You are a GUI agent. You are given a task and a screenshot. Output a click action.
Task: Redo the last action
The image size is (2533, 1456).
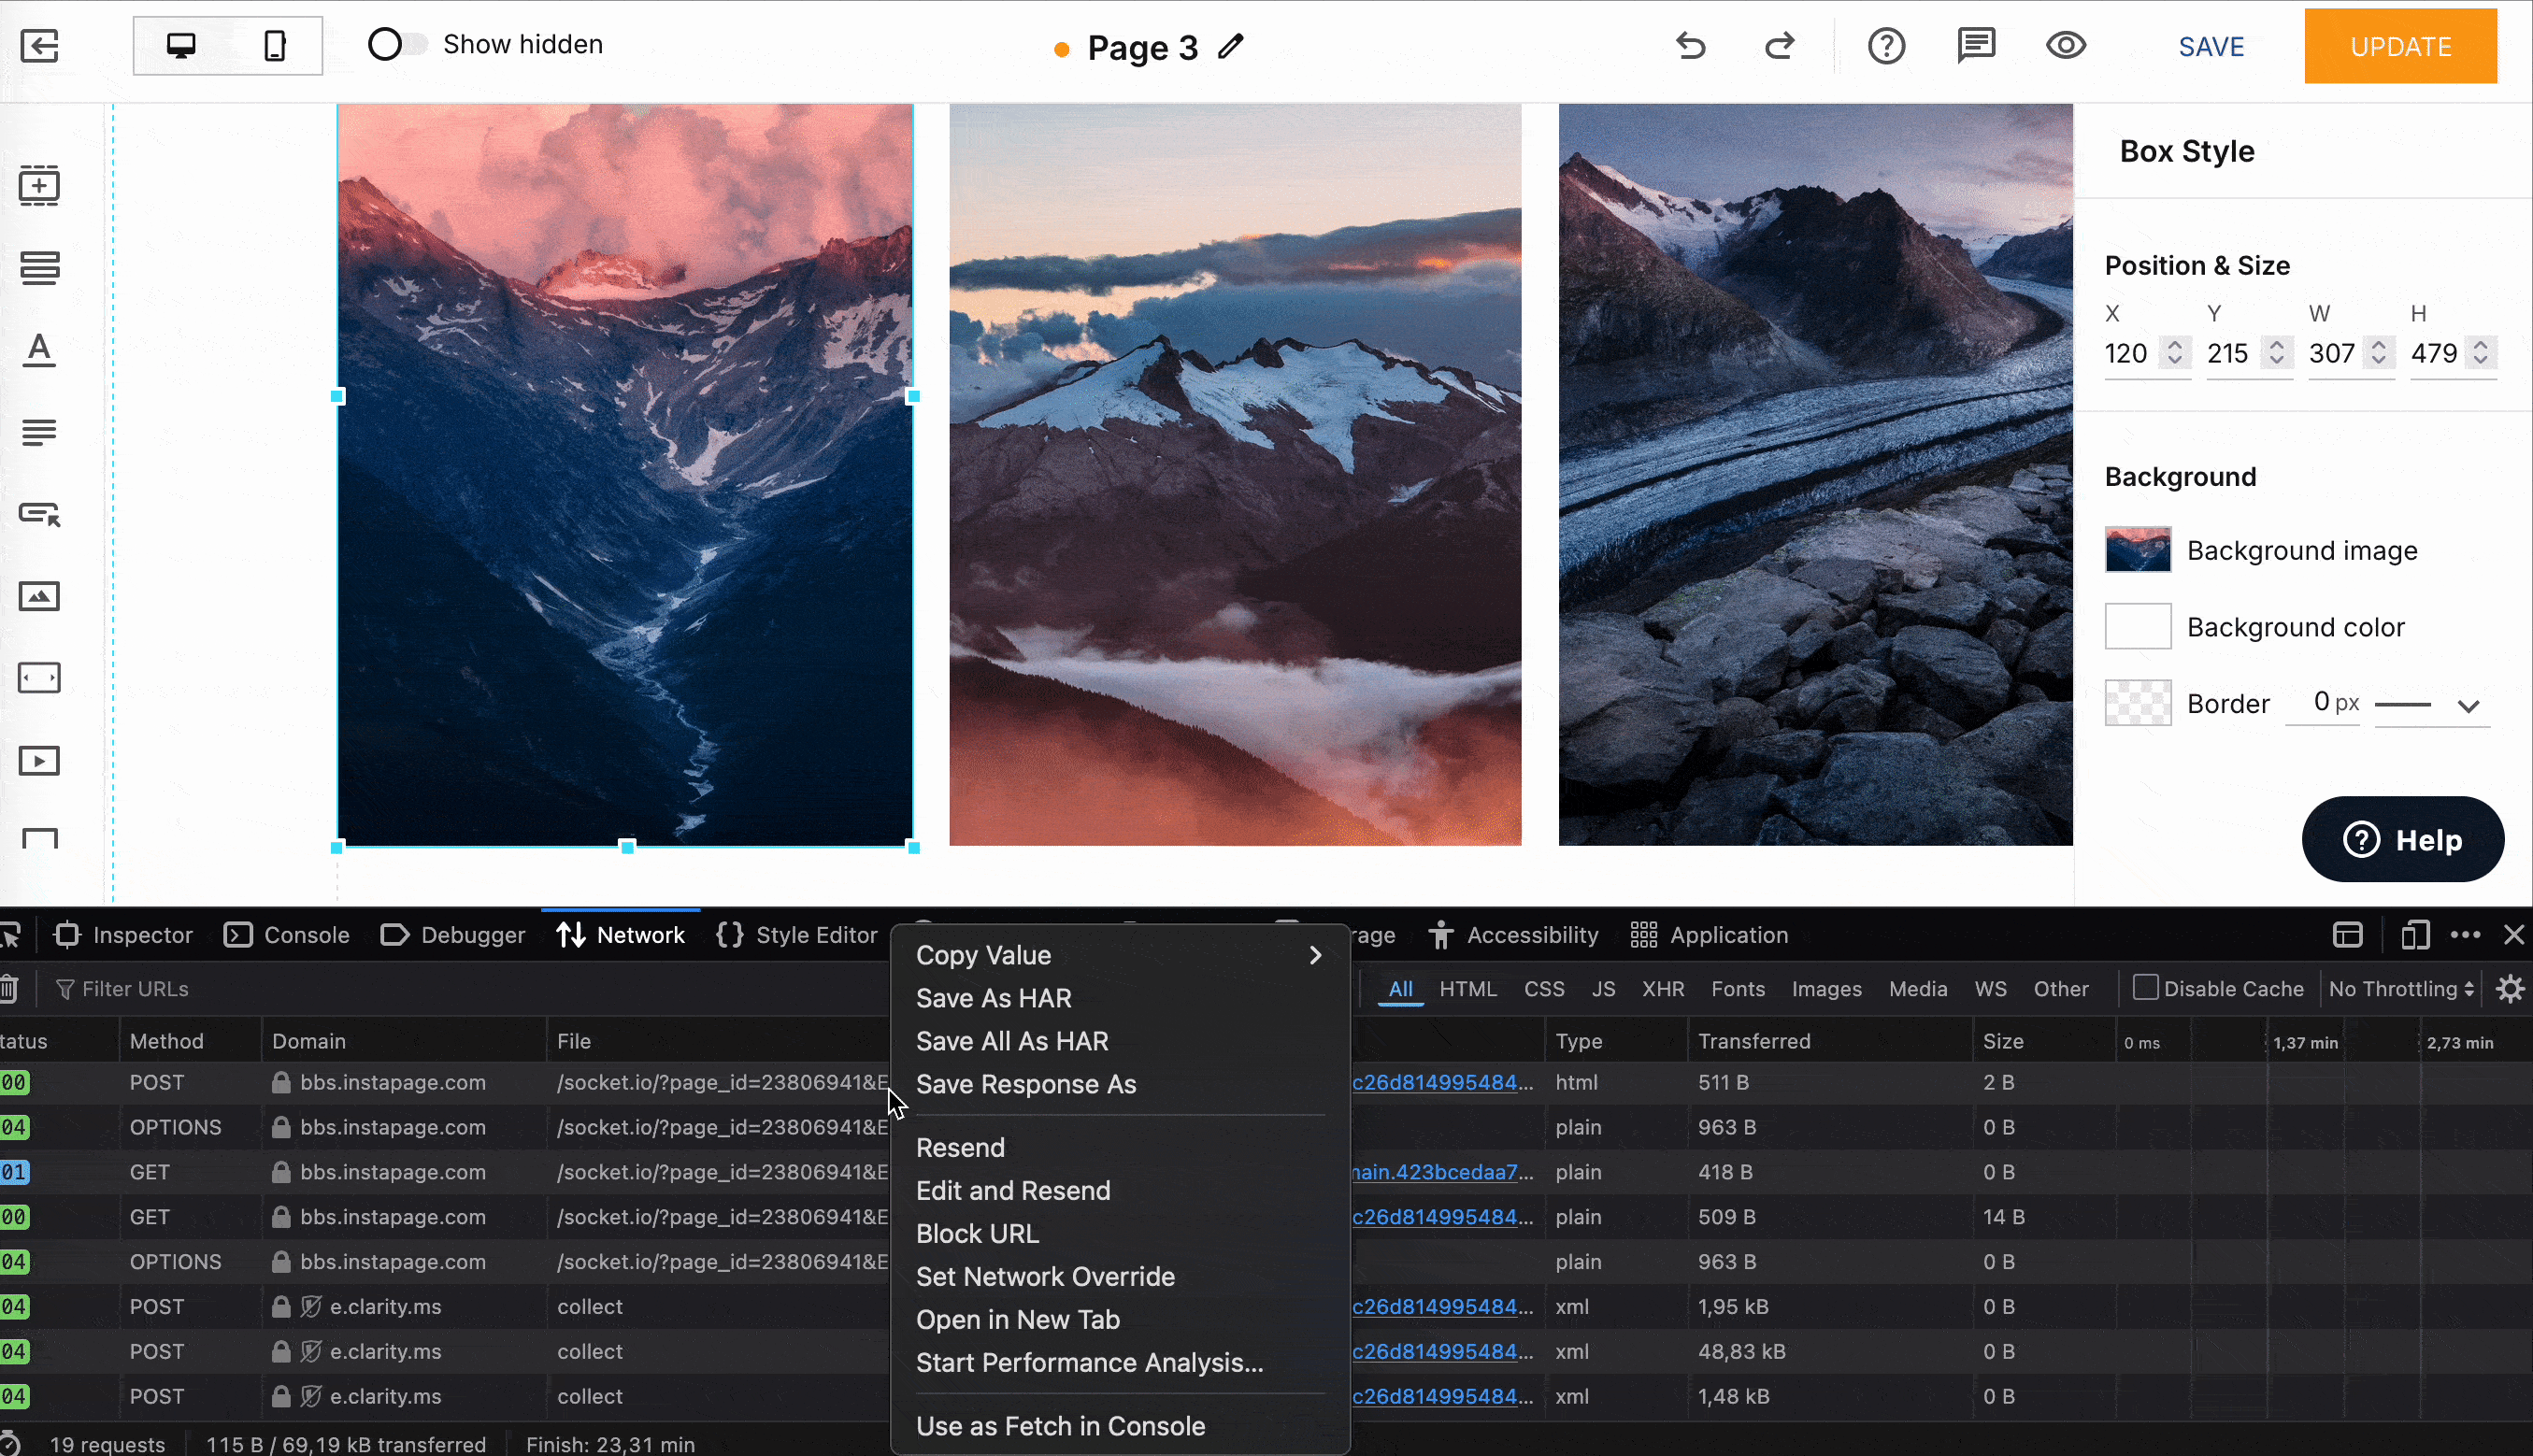tap(1779, 46)
